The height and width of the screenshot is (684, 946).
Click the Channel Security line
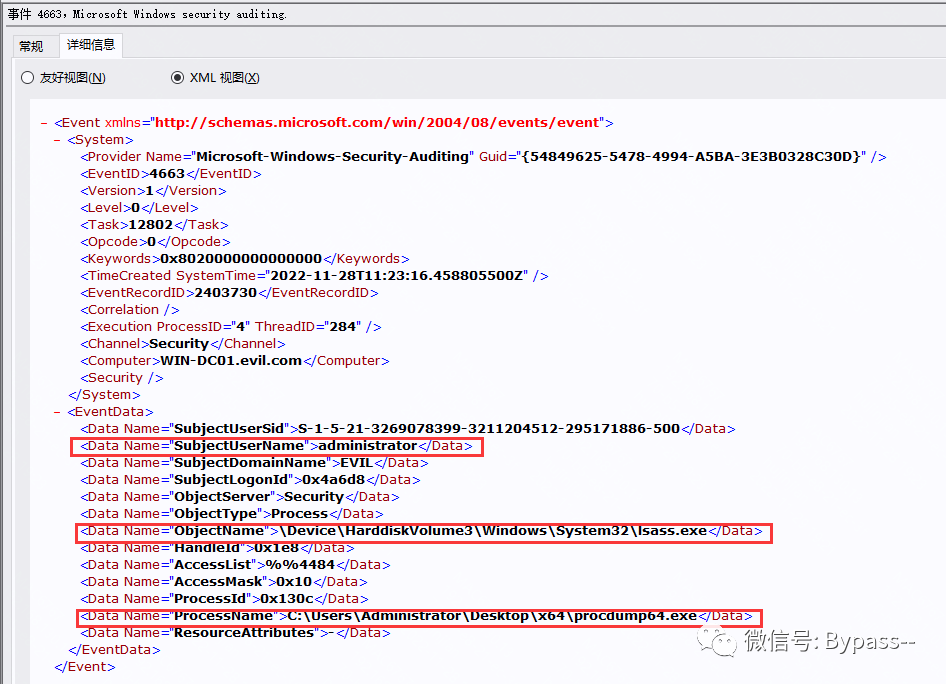coord(183,344)
